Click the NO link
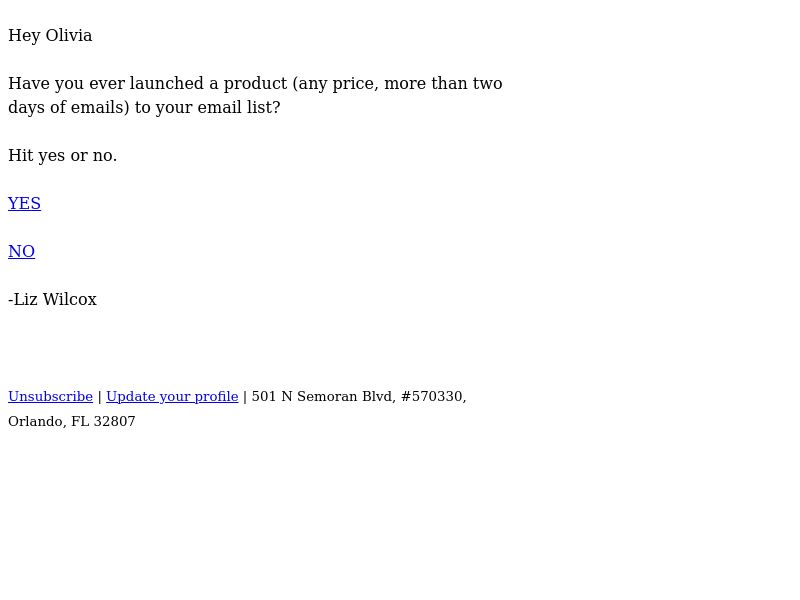The width and height of the screenshot is (800, 600). tap(21, 251)
